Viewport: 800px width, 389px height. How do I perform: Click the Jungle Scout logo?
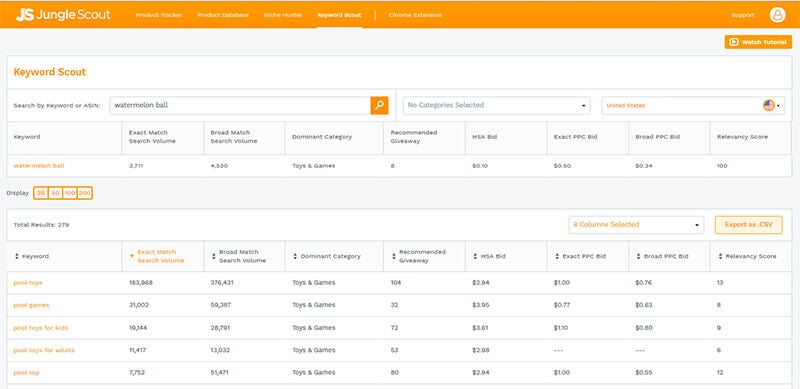coord(63,15)
